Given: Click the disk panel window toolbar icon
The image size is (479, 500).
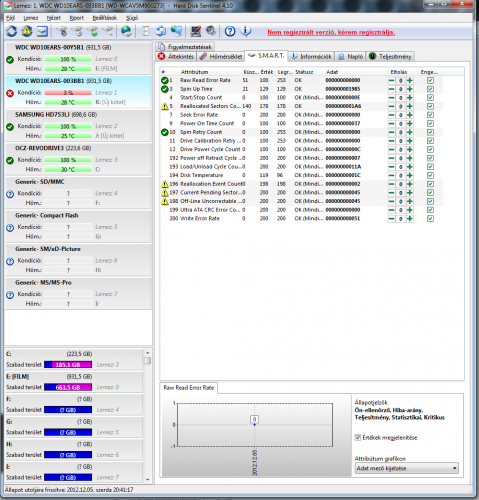Looking at the screenshot, I should [x=42, y=31].
